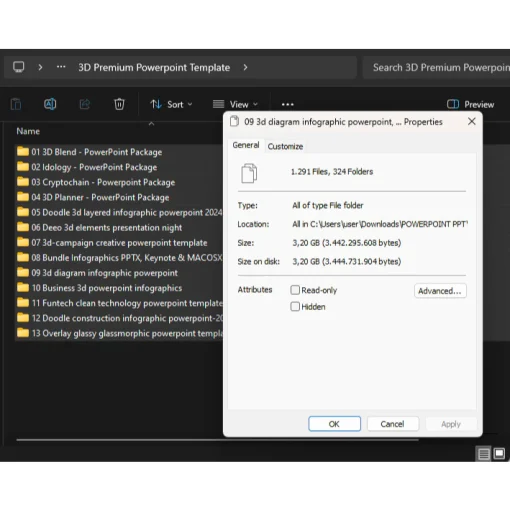The height and width of the screenshot is (510, 510).
Task: Click the All of type File folder text
Action: point(328,205)
